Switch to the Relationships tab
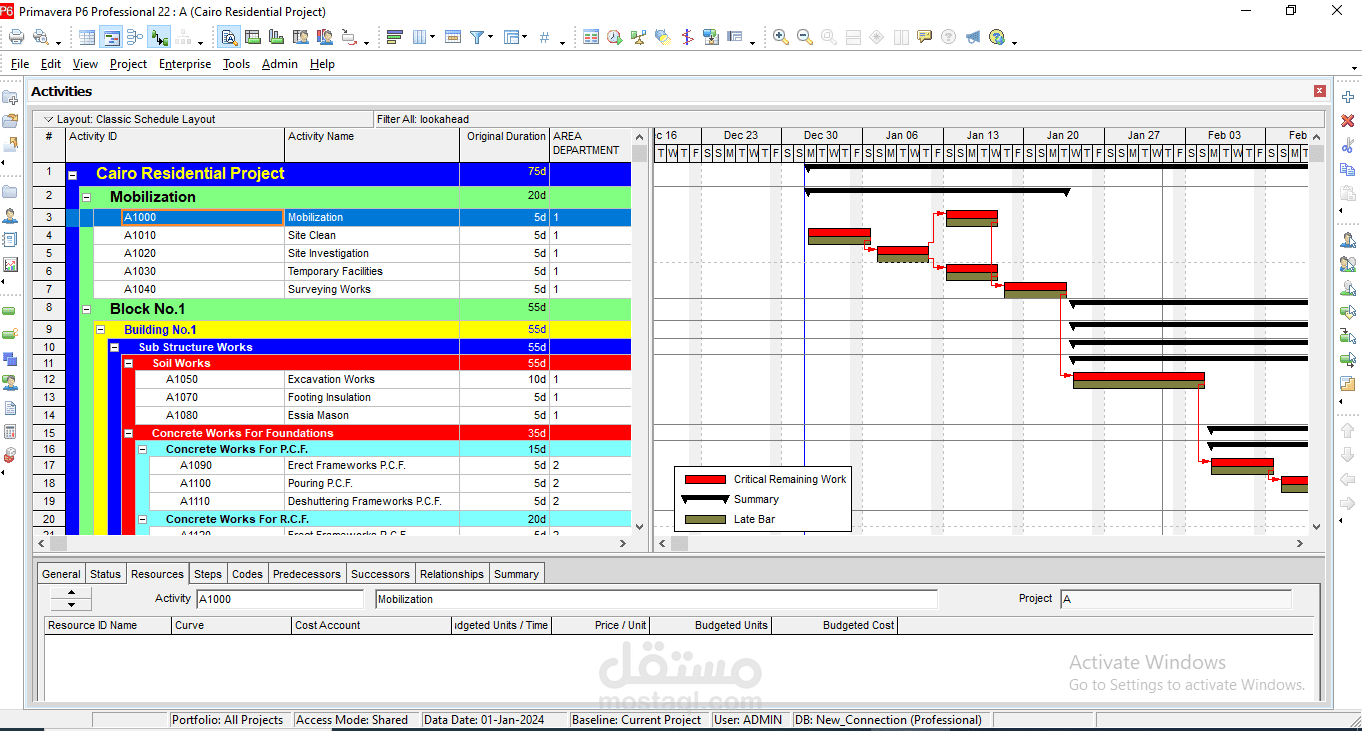 452,574
